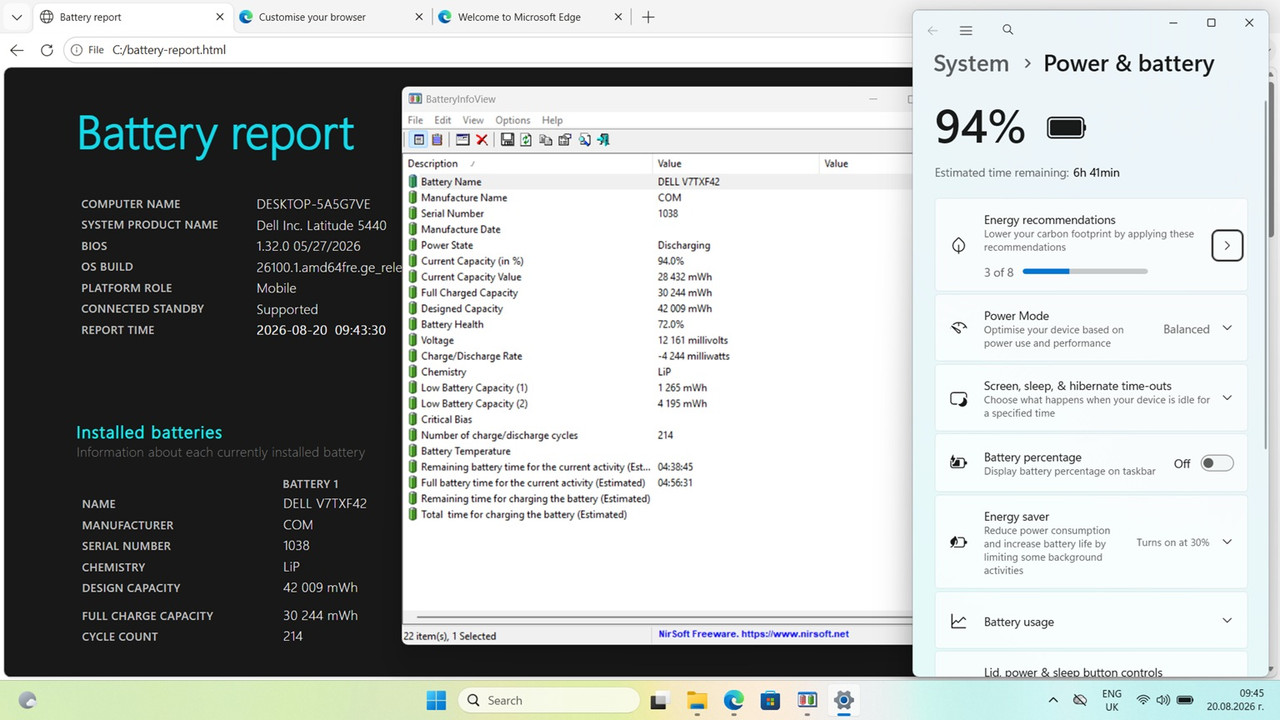Viewport: 1280px width, 720px height.
Task: Expand the Energy saver section
Action: click(x=1227, y=542)
